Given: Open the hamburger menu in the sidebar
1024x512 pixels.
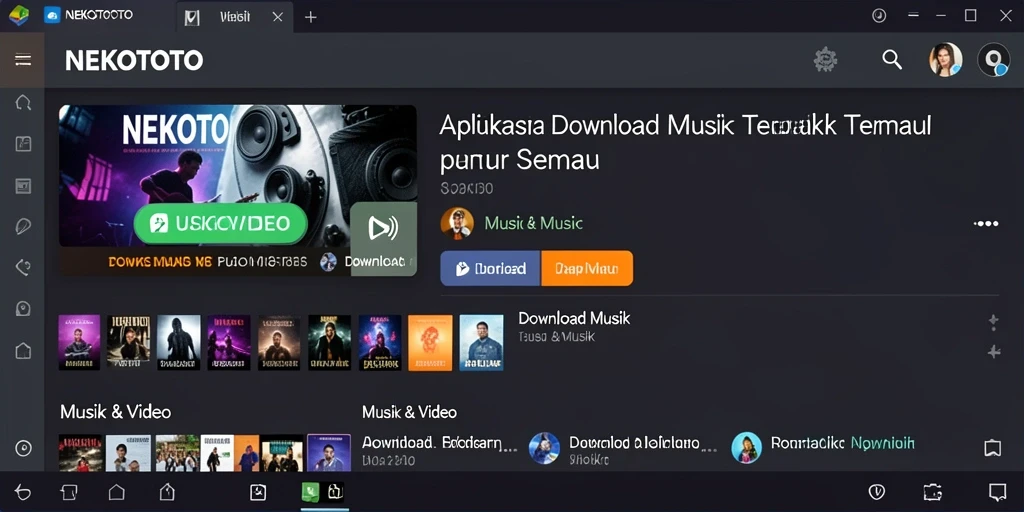Looking at the screenshot, I should [23, 60].
